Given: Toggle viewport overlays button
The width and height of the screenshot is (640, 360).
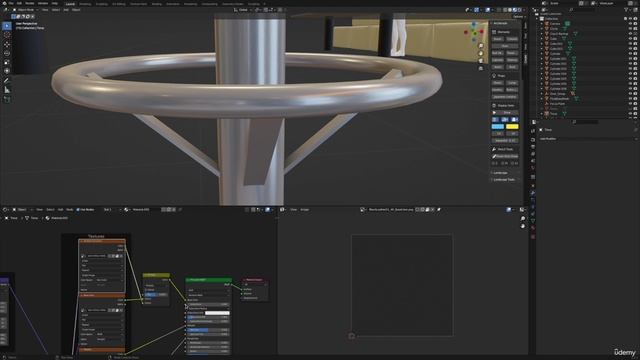Looking at the screenshot, I should point(488,10).
